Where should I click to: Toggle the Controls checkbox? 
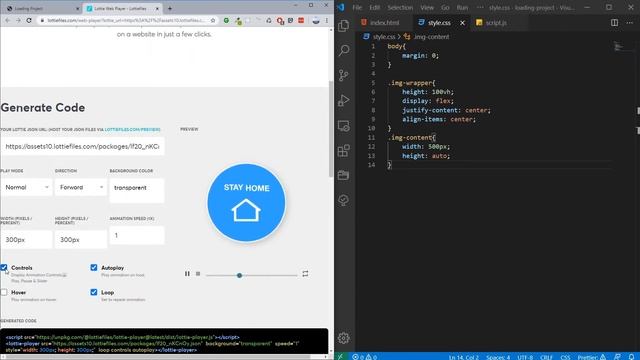[4, 268]
